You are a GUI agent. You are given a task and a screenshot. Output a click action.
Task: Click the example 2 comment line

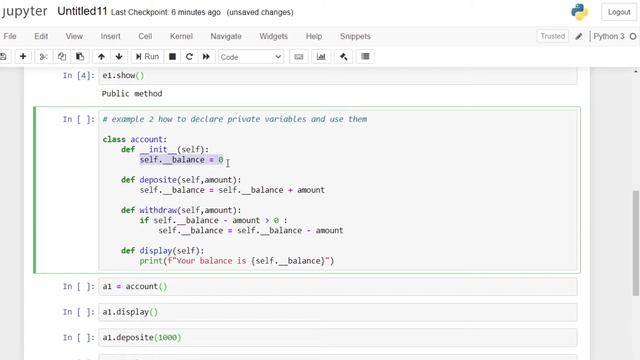click(235, 119)
